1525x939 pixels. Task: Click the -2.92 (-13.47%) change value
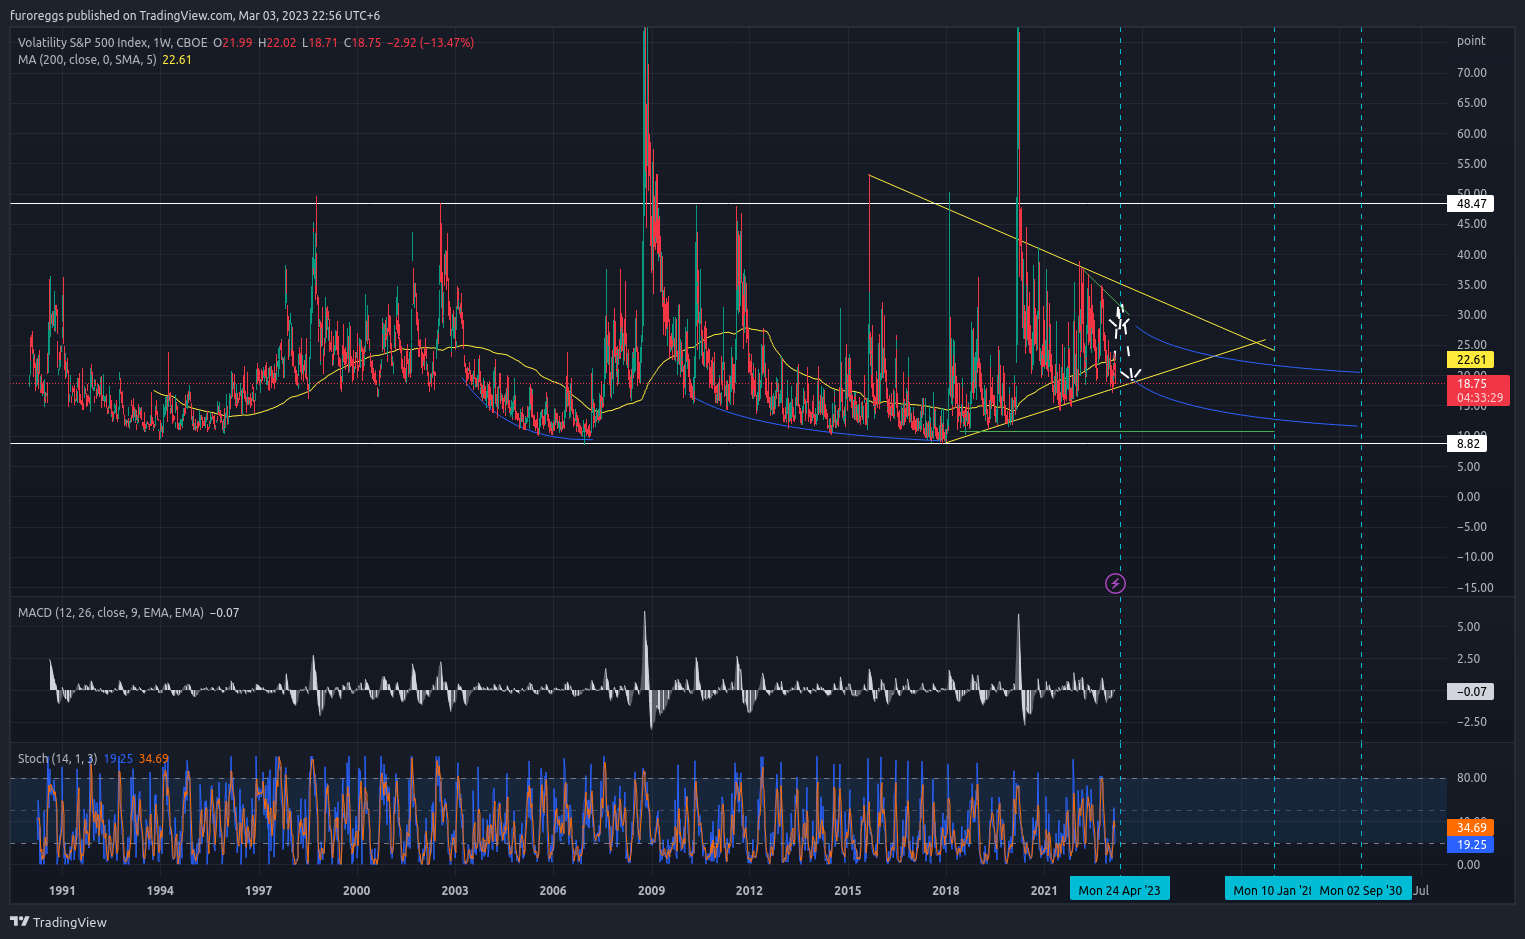pos(430,43)
